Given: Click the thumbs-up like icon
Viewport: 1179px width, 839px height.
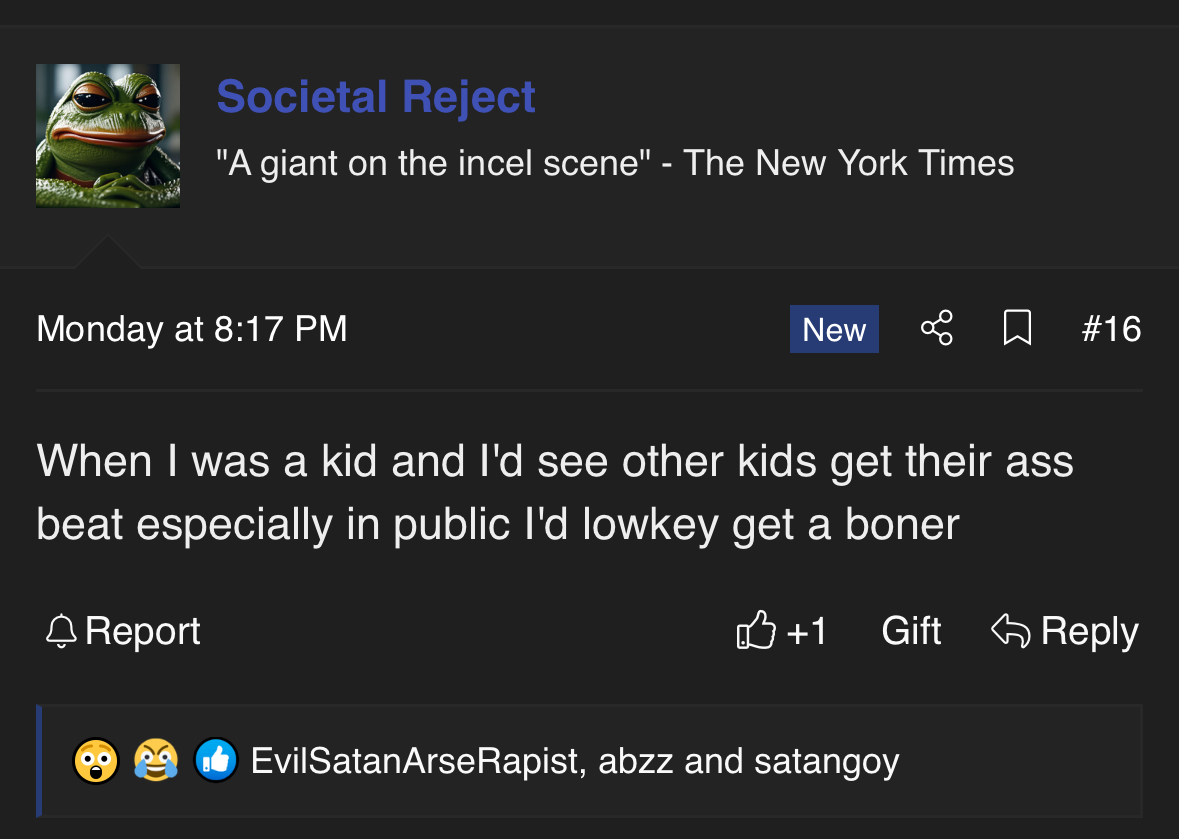Looking at the screenshot, I should pos(756,631).
